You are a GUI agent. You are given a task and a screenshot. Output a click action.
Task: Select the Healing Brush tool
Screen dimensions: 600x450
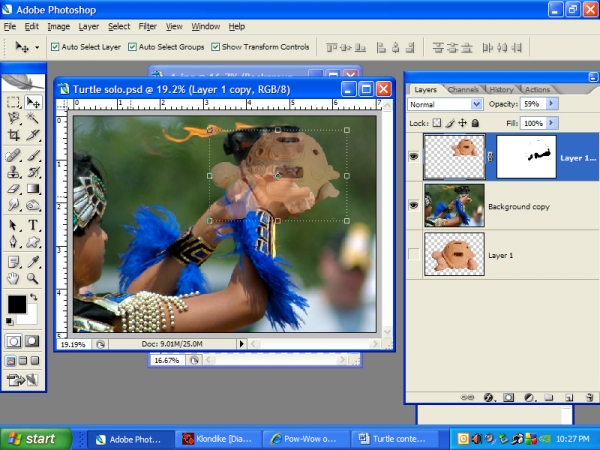(x=13, y=156)
